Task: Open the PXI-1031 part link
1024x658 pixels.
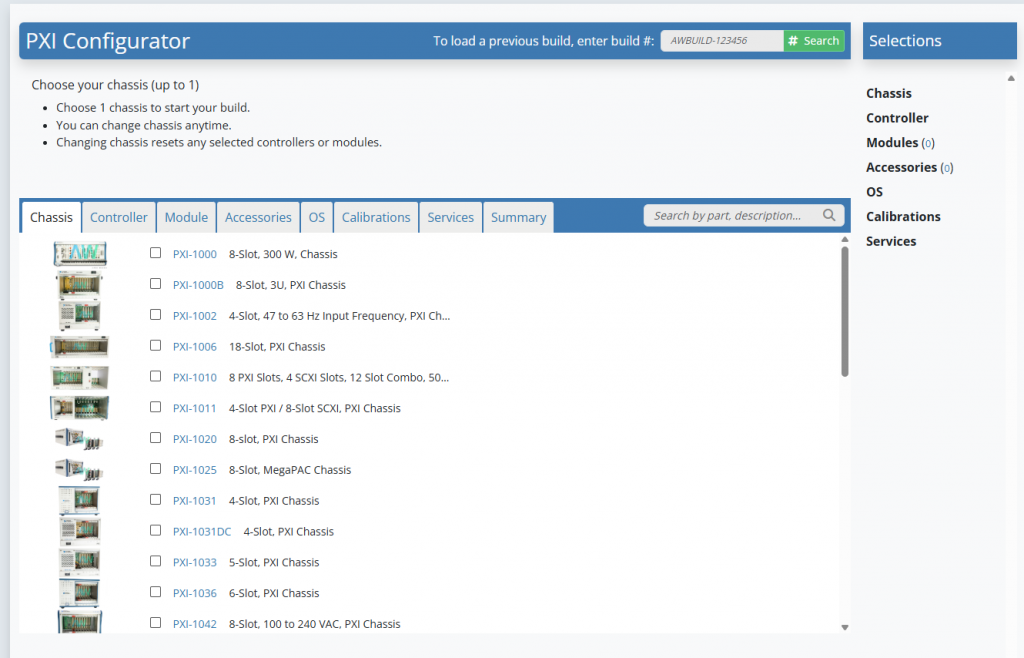Action: pos(195,501)
